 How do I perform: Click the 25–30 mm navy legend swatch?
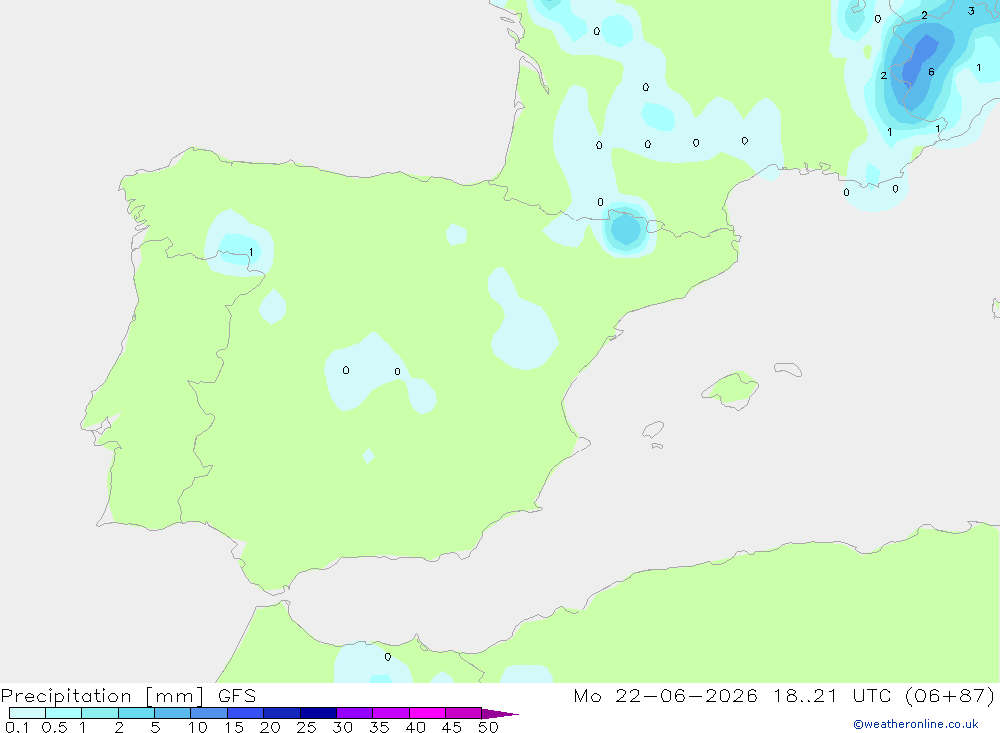click(x=318, y=713)
